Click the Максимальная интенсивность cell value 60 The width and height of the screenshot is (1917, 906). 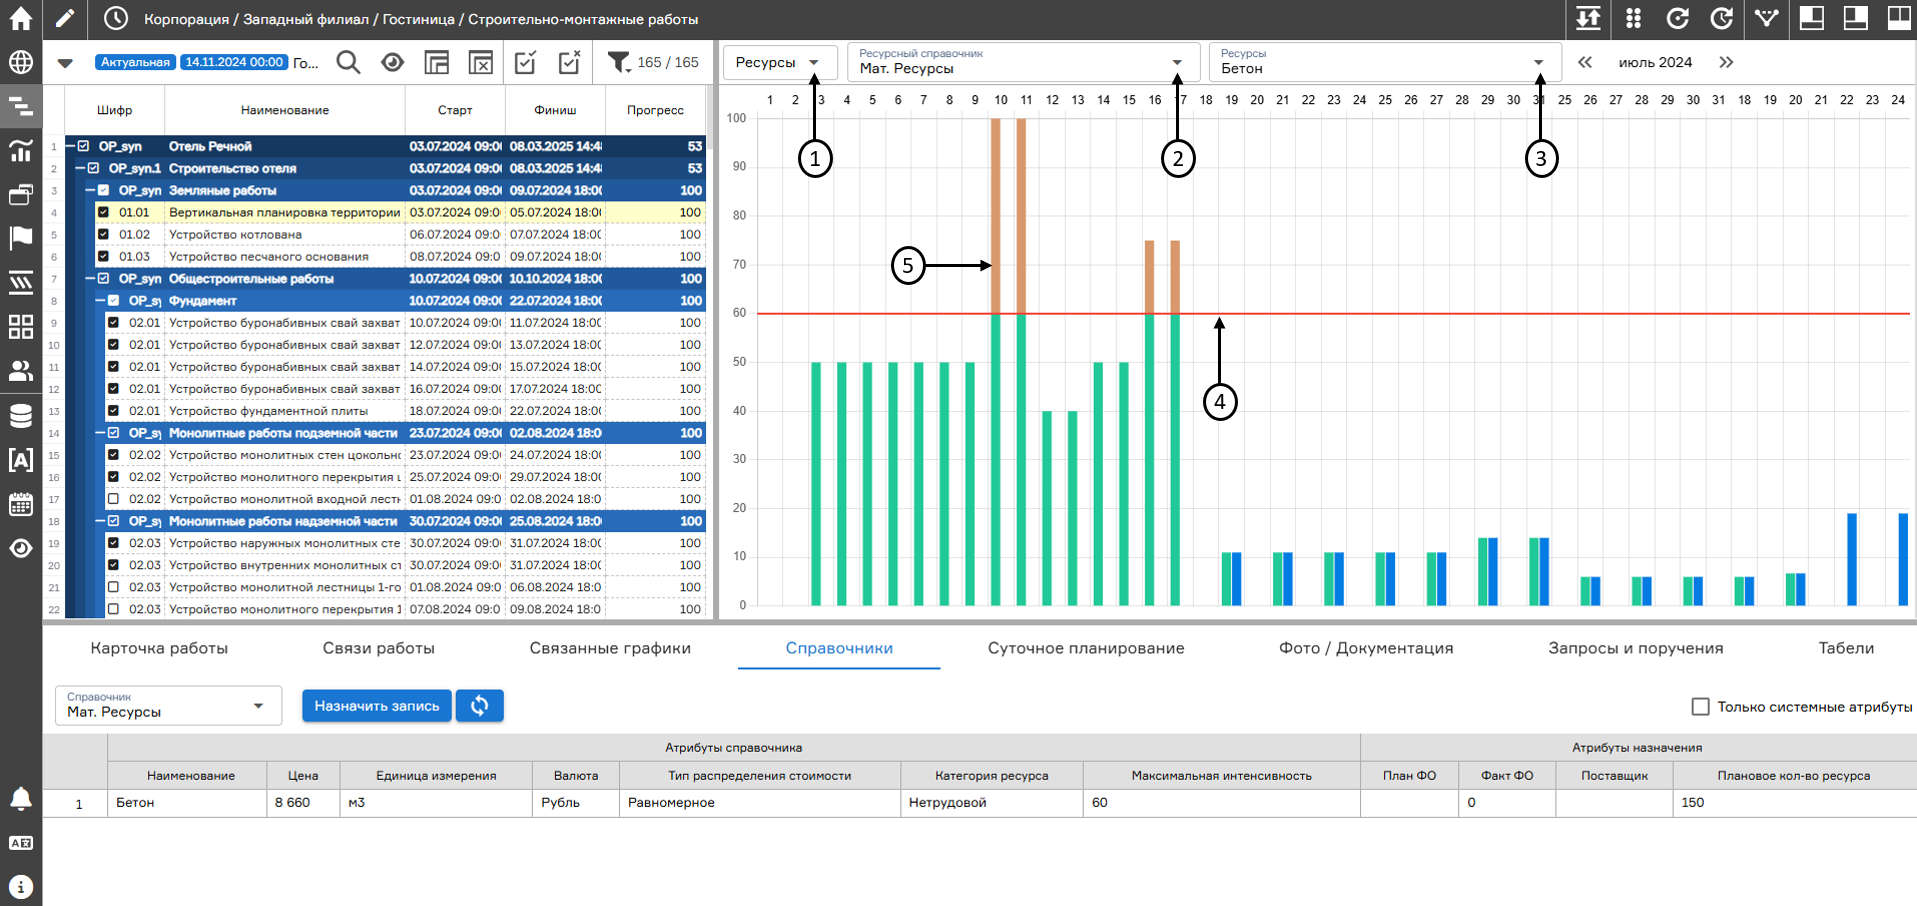pos(1222,803)
